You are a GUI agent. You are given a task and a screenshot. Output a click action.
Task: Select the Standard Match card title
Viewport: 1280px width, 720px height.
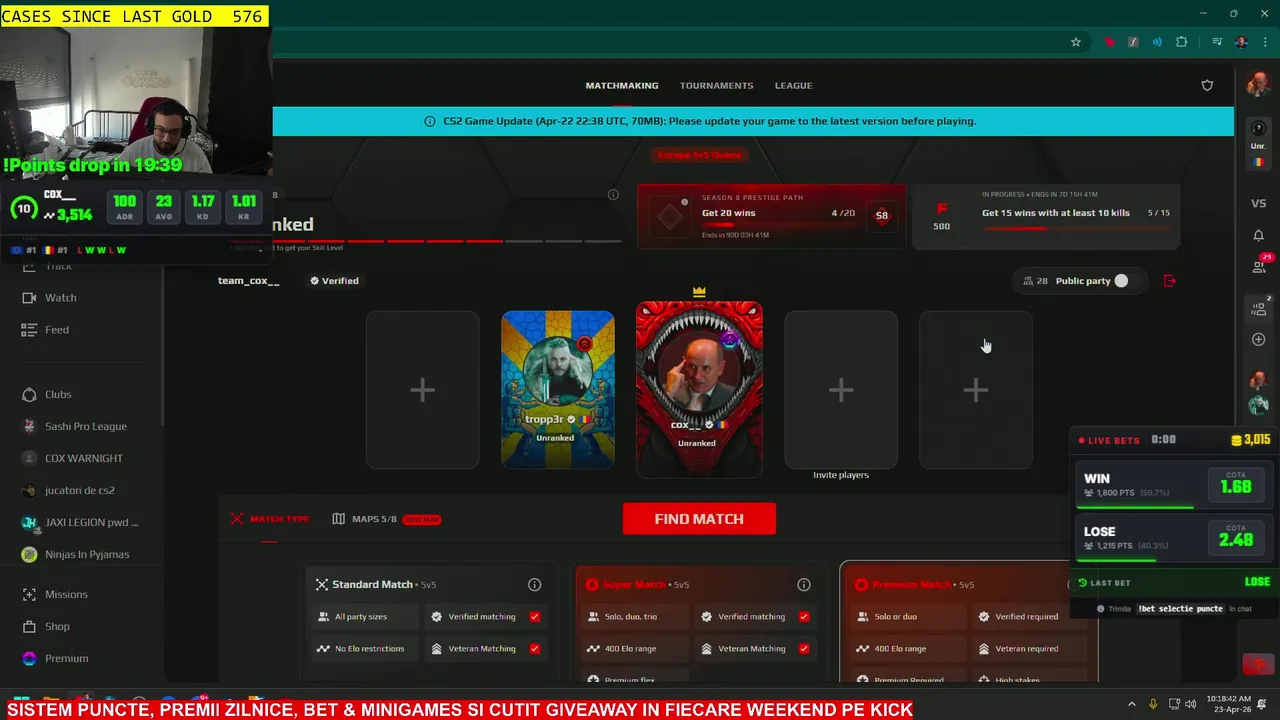[x=372, y=584]
